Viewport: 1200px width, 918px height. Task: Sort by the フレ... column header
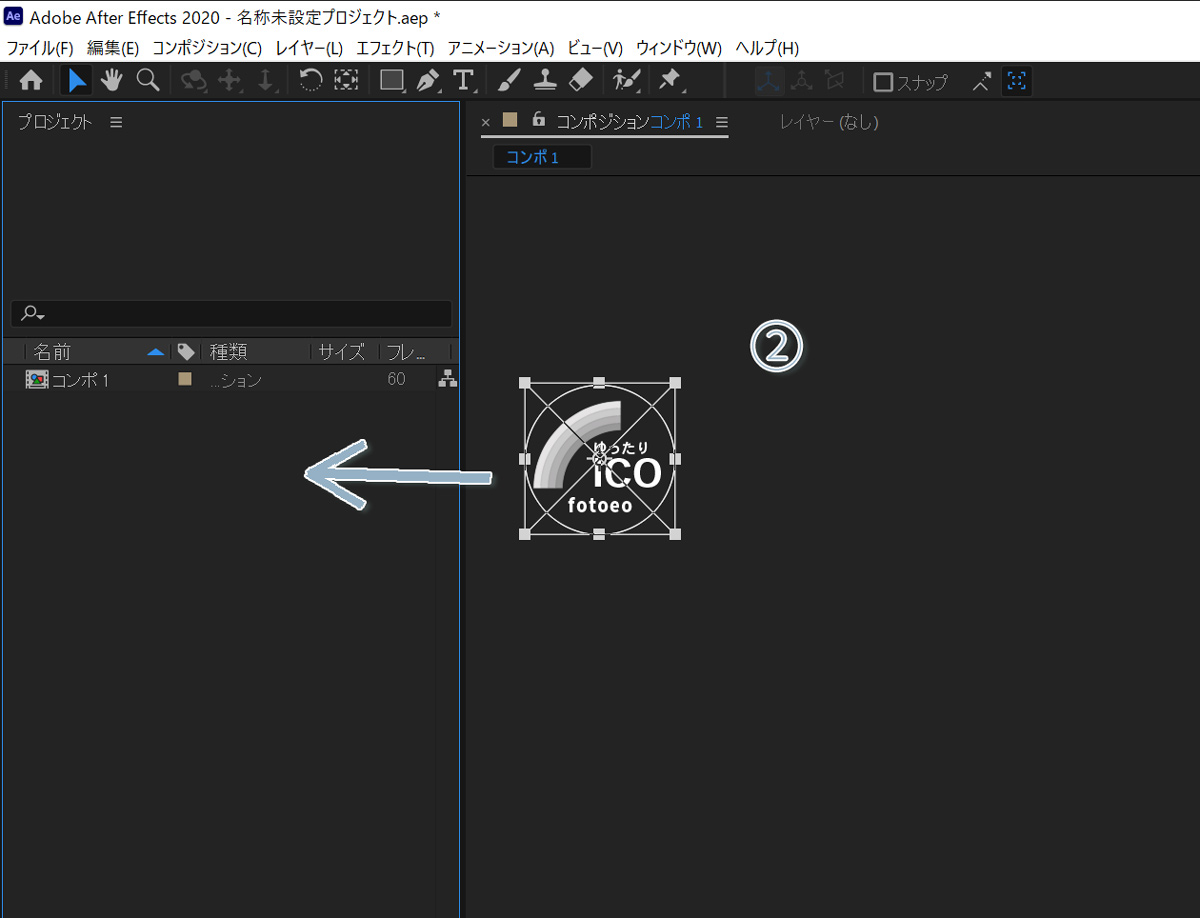coord(406,352)
